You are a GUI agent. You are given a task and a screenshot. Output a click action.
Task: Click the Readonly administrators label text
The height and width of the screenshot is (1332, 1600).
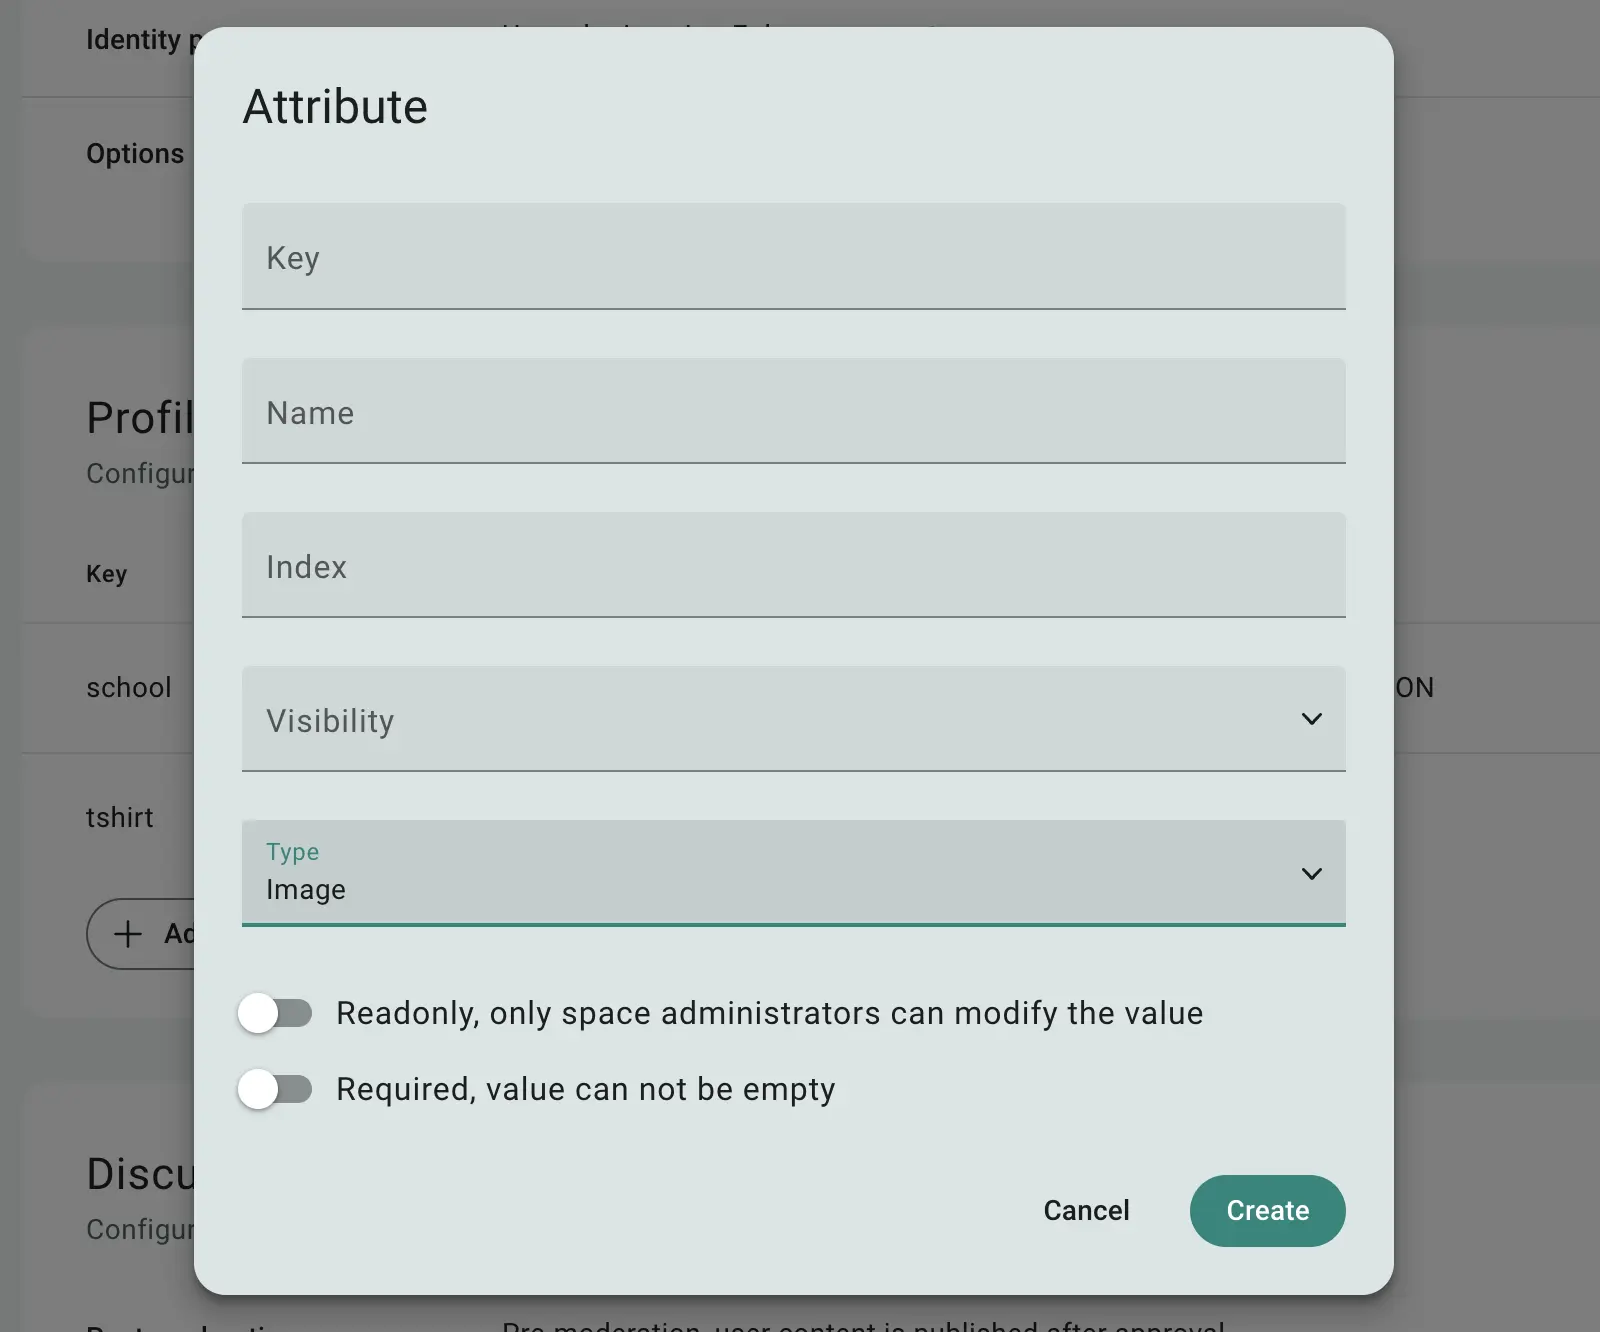coord(769,1013)
